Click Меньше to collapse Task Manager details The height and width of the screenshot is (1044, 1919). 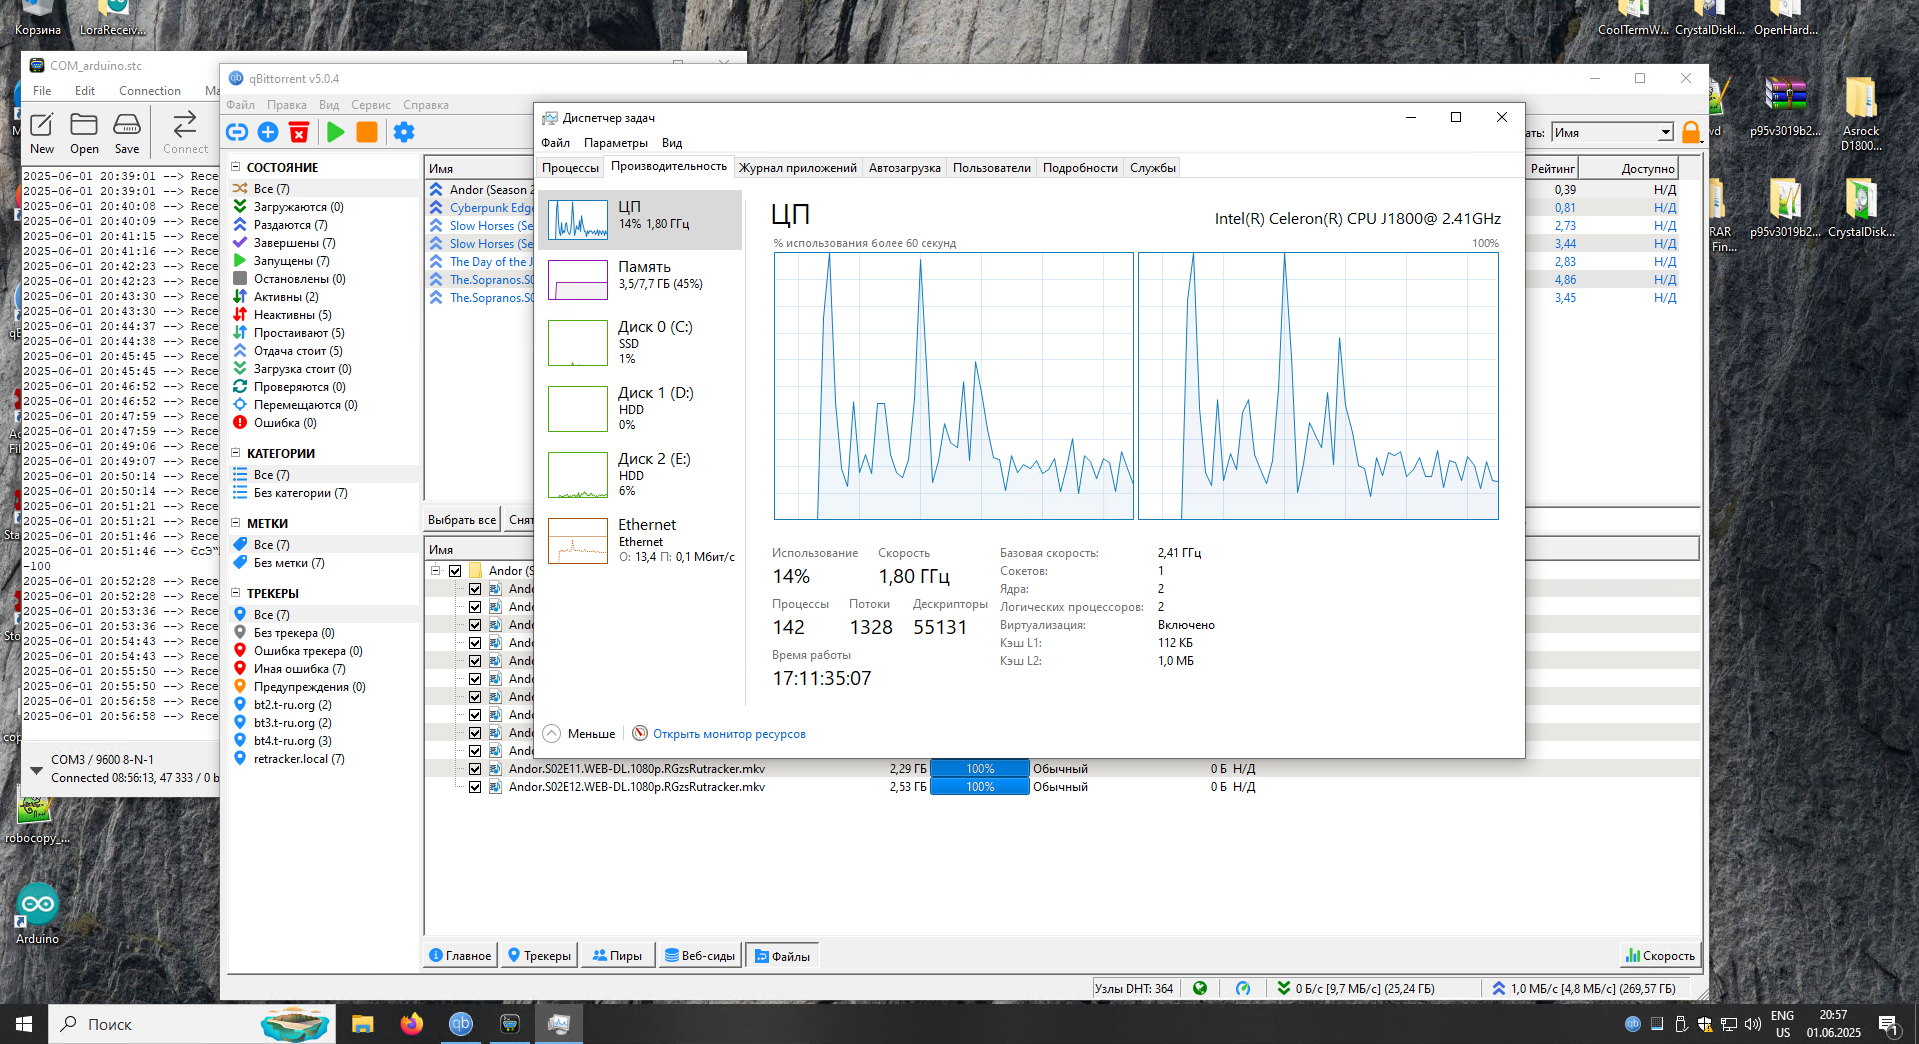(580, 734)
